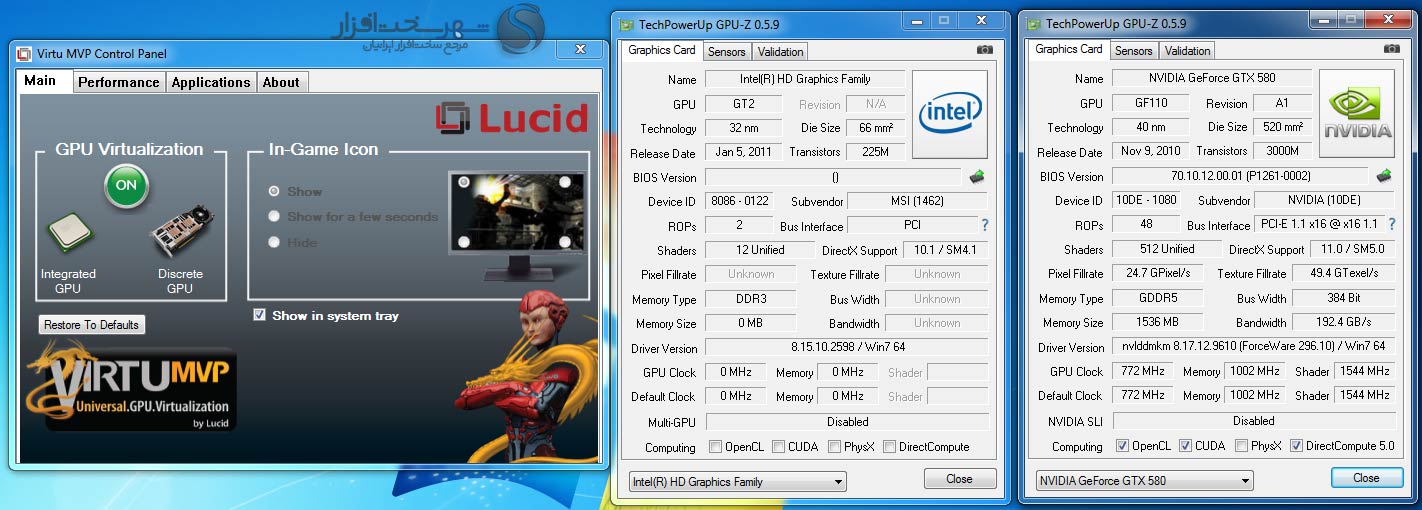Click Virtu MVP Control Panel title icon
This screenshot has width=1422, height=510.
[24, 54]
